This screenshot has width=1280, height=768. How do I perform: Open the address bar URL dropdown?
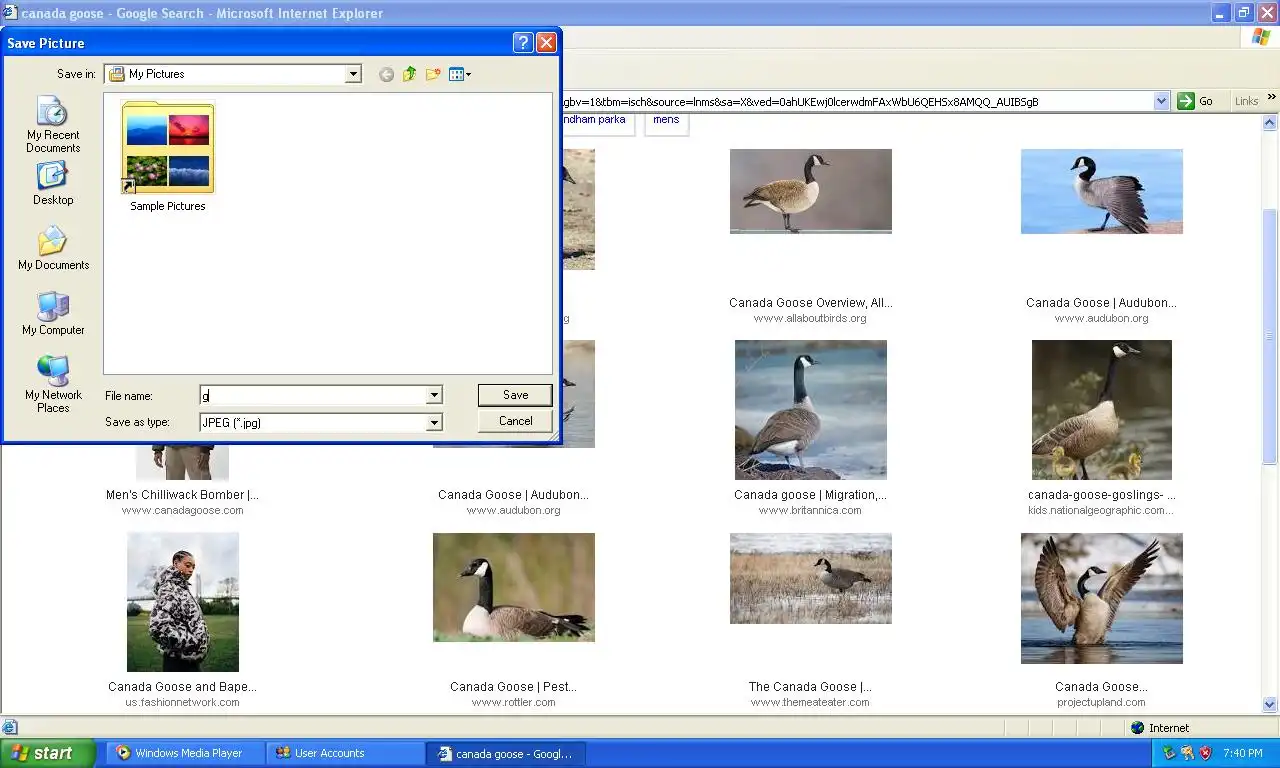point(1161,101)
